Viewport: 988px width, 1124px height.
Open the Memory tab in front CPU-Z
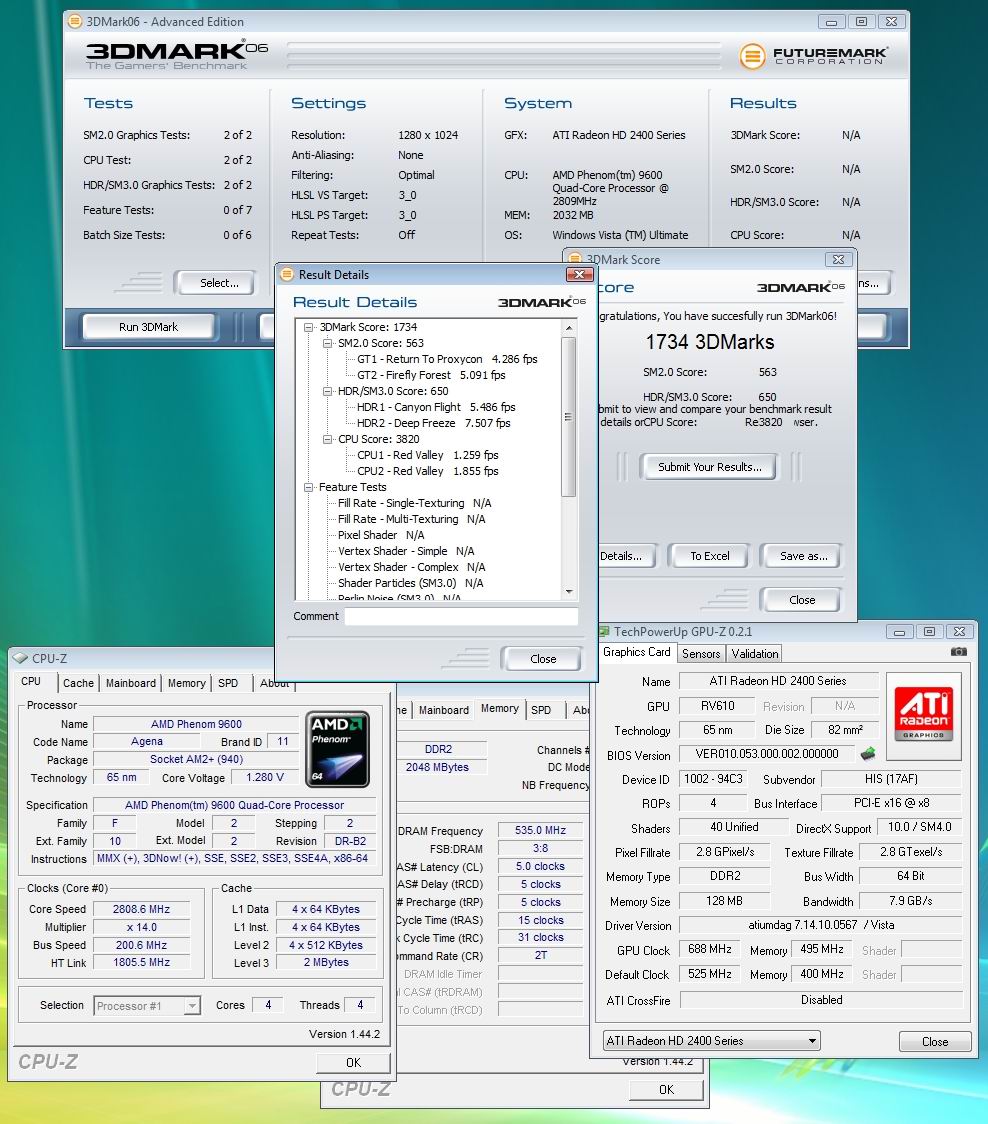click(186, 683)
